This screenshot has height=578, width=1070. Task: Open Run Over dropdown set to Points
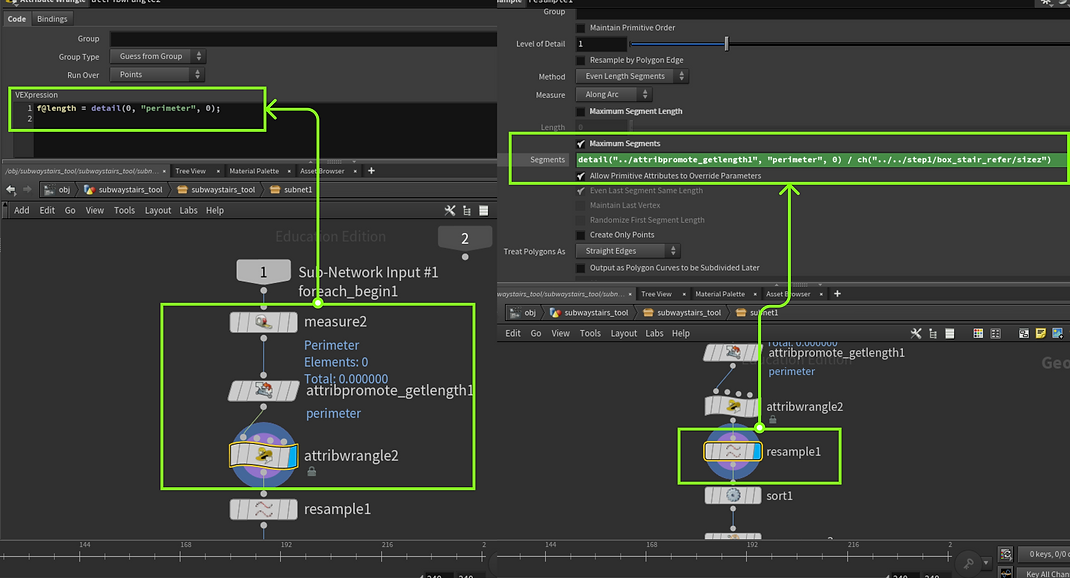(x=158, y=74)
